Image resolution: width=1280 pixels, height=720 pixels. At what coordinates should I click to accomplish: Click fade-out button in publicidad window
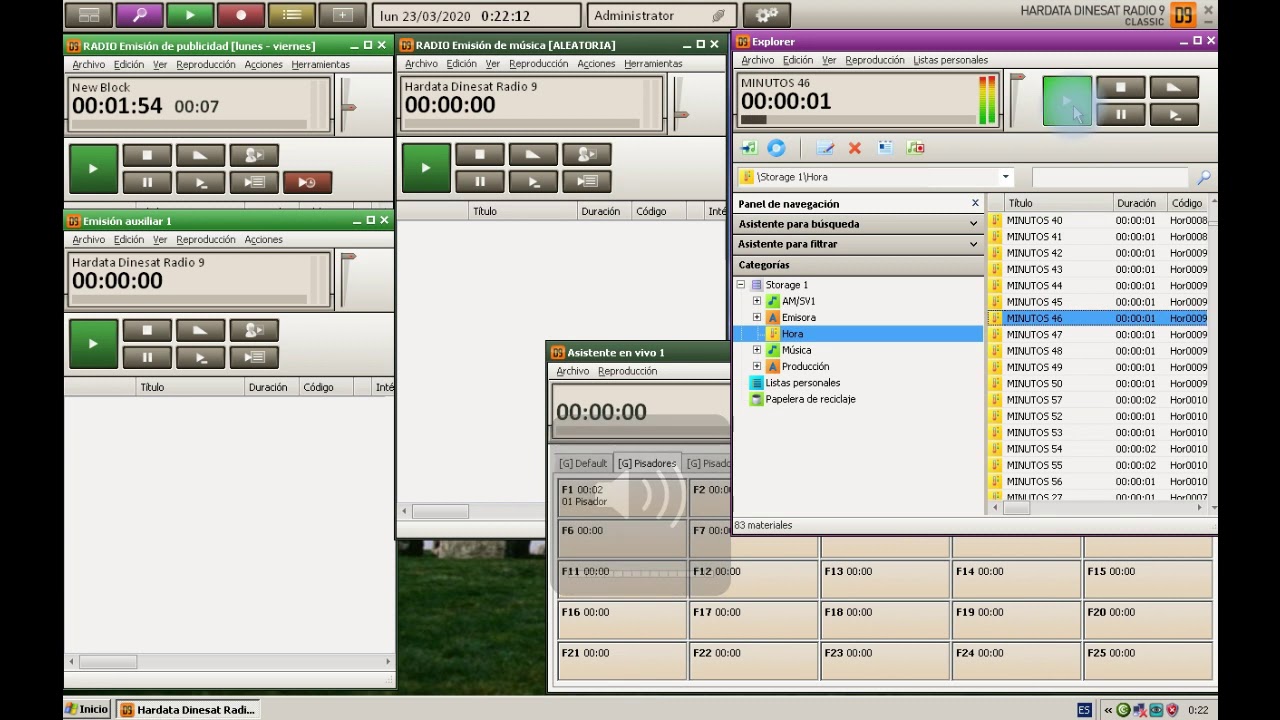coord(200,155)
